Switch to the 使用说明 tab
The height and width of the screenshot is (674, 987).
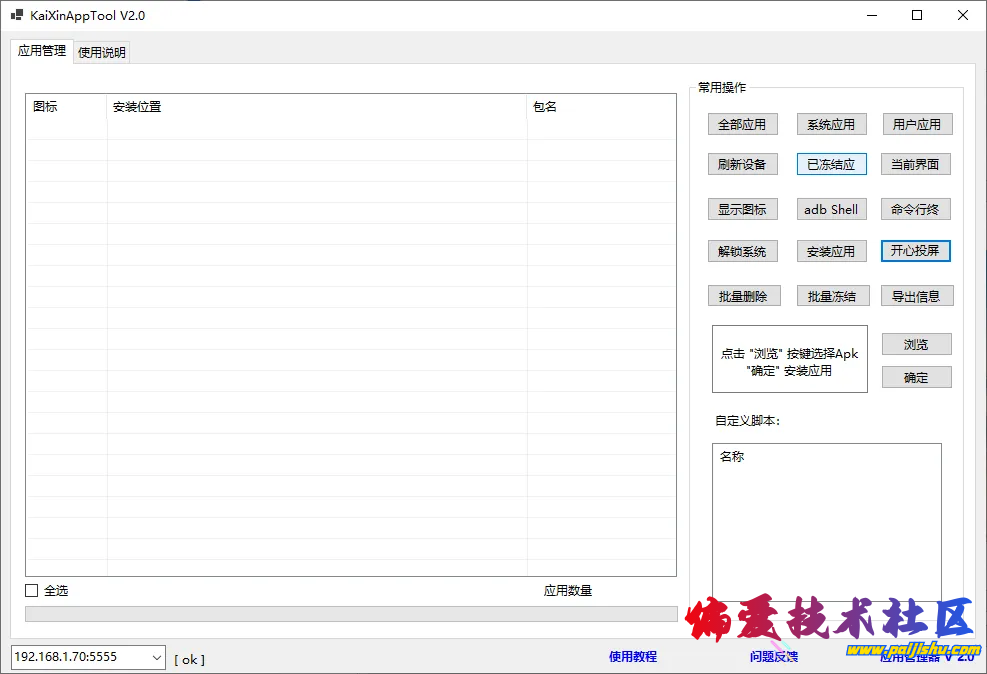102,52
